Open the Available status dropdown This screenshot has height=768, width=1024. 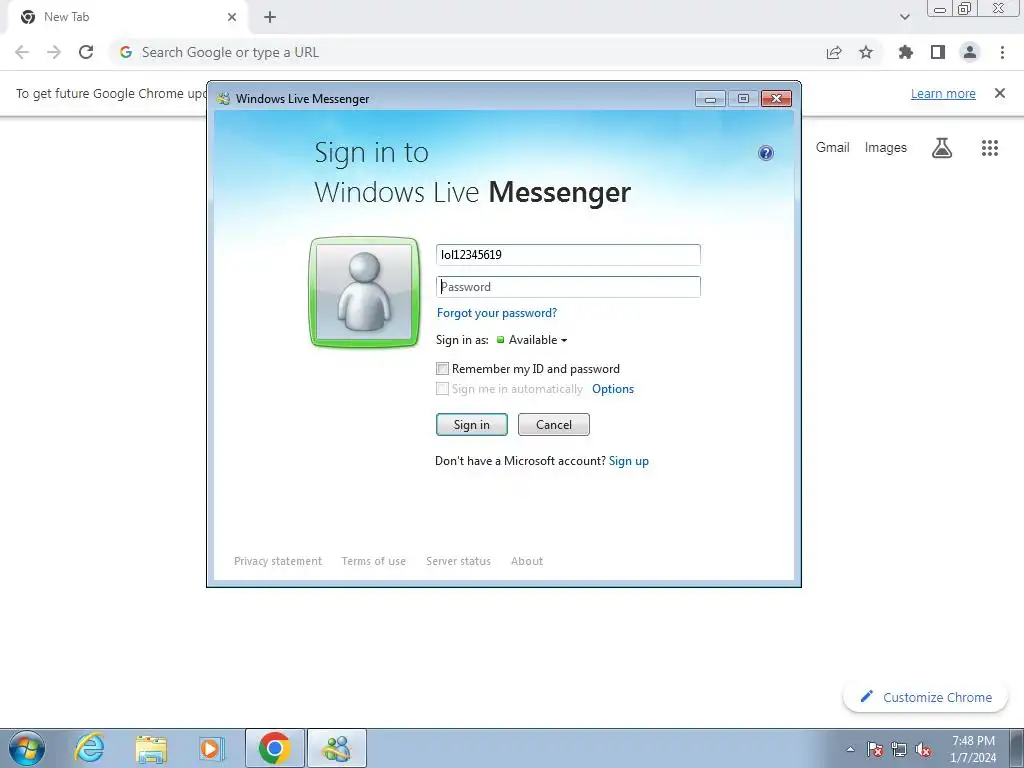[532, 340]
